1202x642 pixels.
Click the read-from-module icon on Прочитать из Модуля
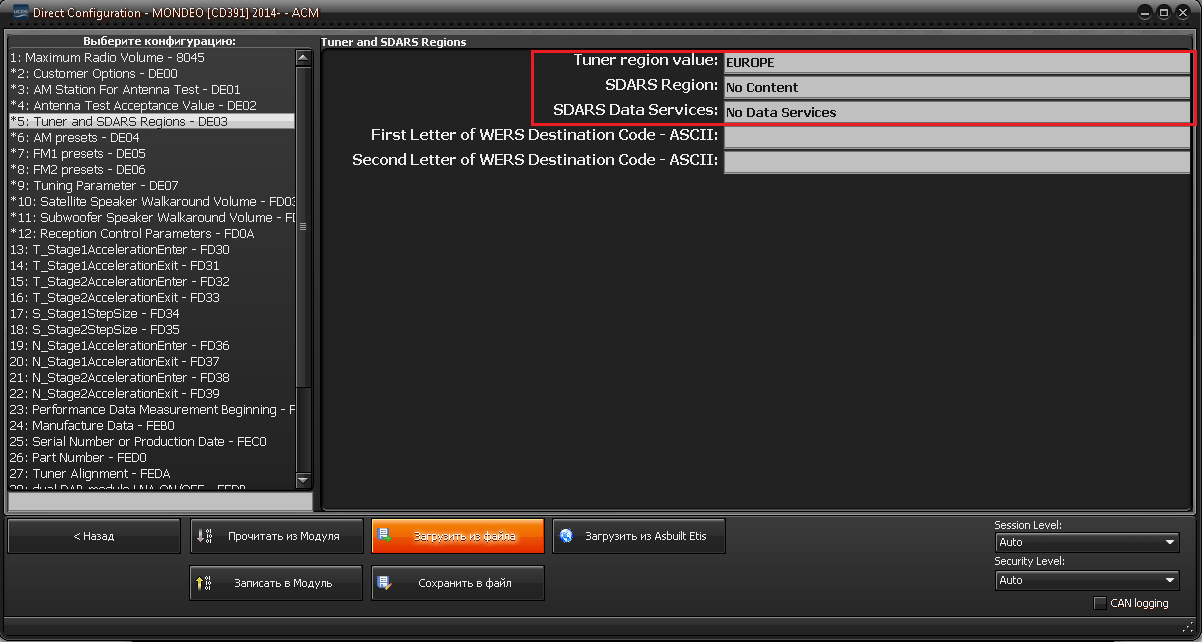pyautogui.click(x=205, y=536)
